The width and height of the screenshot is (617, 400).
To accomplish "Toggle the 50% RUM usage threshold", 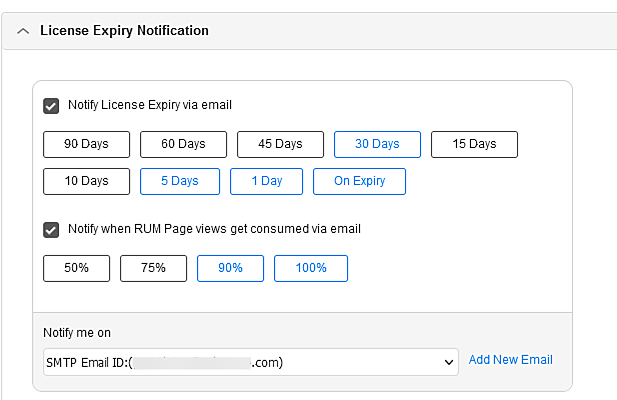I will pos(76,268).
